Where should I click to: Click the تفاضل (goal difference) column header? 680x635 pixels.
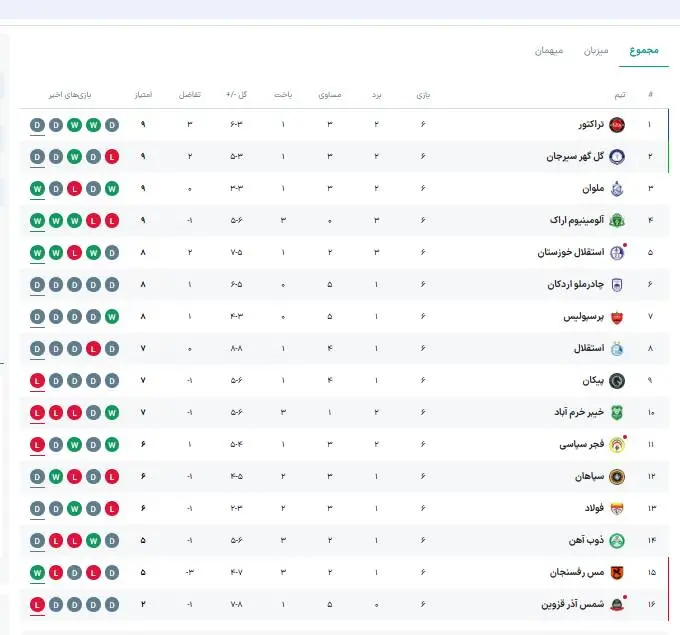pos(189,95)
